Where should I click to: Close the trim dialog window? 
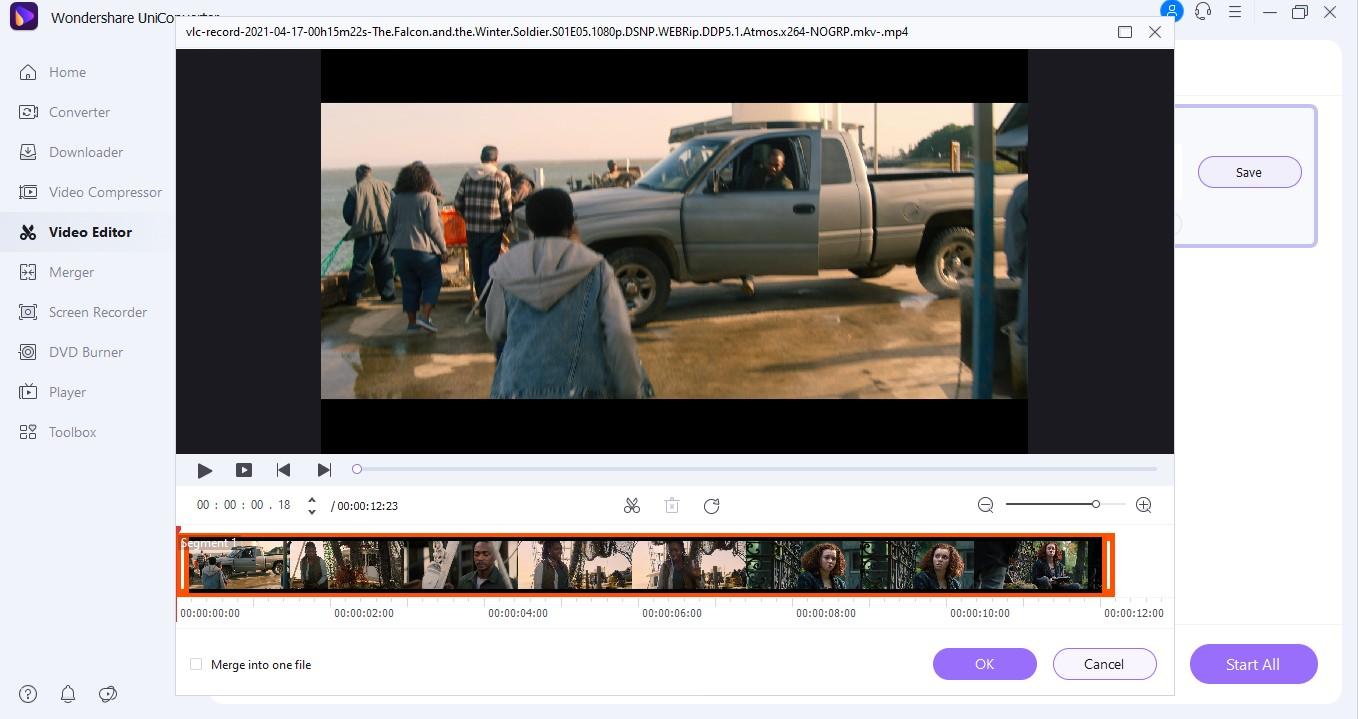[x=1155, y=32]
